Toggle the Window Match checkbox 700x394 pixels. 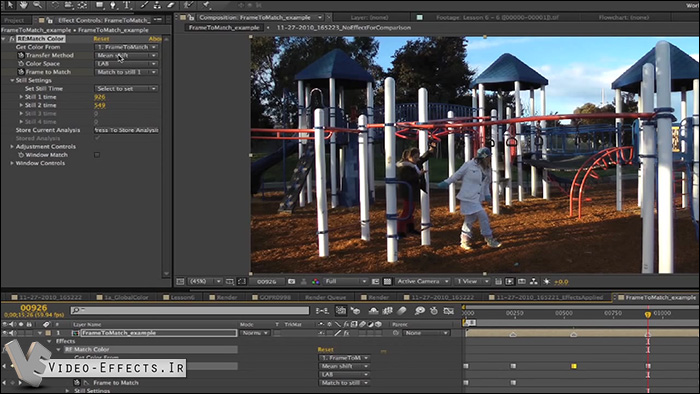(x=97, y=155)
